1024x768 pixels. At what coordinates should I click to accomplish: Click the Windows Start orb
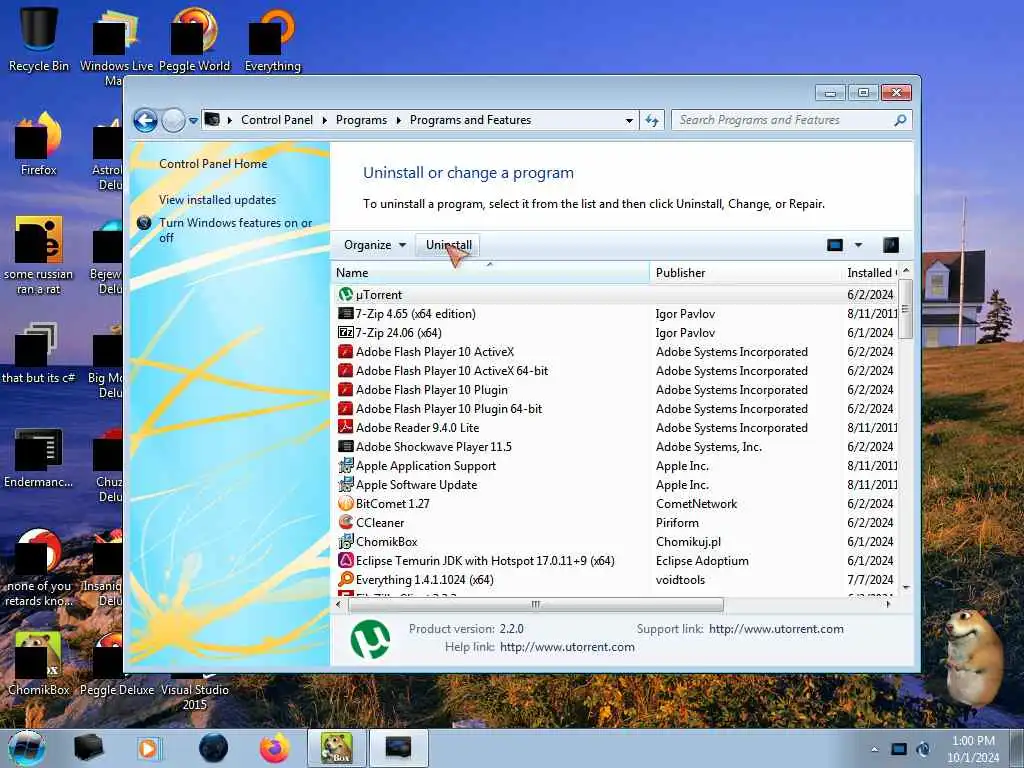pyautogui.click(x=27, y=748)
